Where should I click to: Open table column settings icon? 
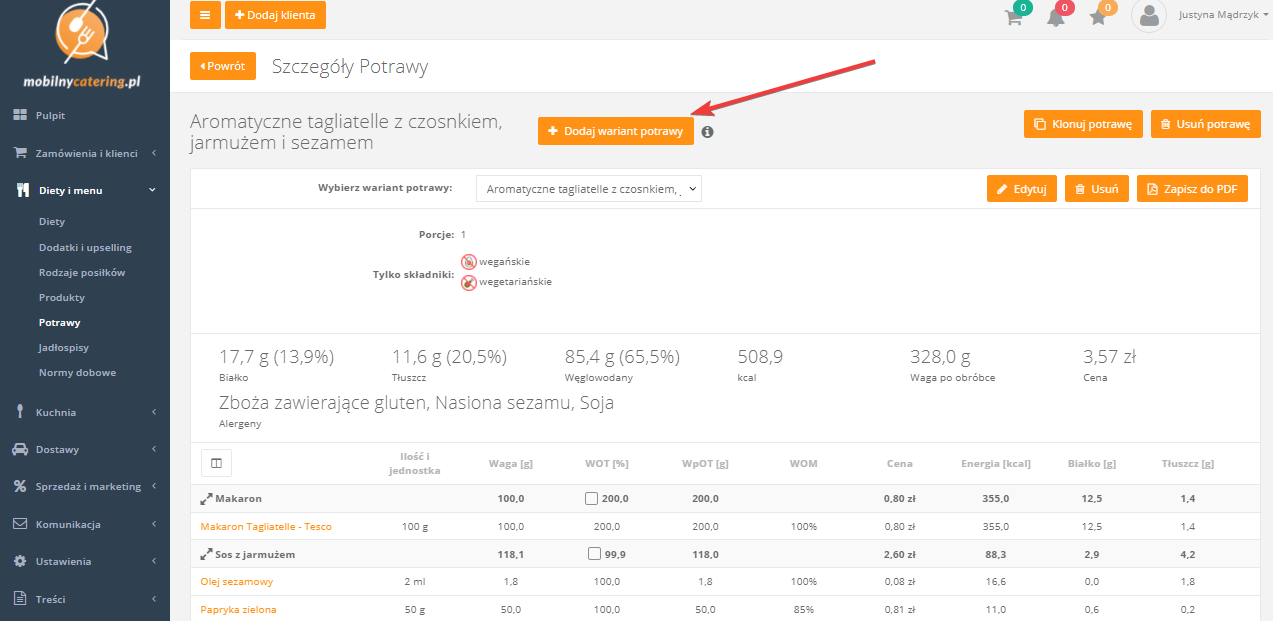point(216,462)
